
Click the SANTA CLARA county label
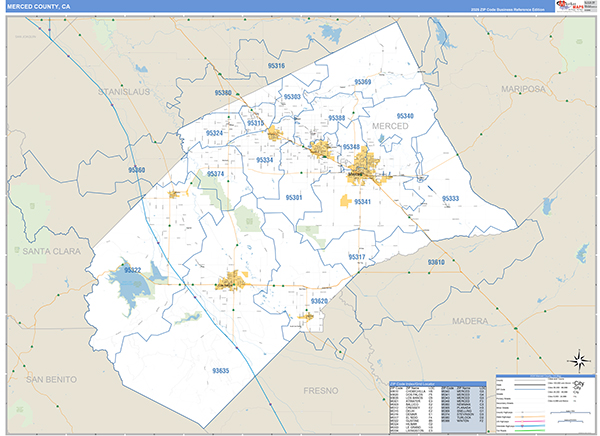click(x=58, y=249)
